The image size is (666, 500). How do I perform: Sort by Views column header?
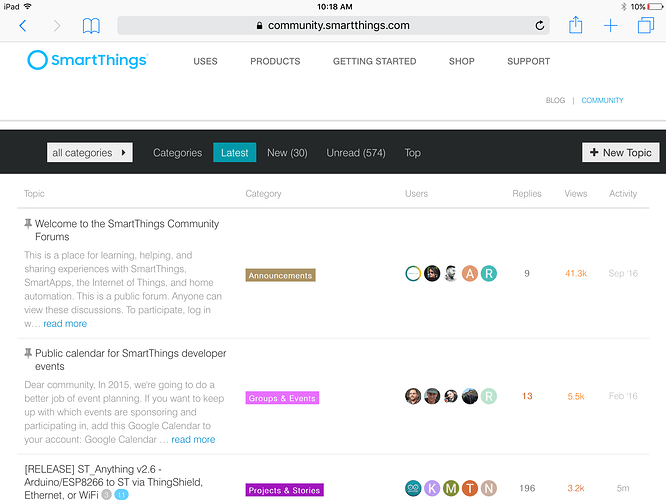pos(576,193)
